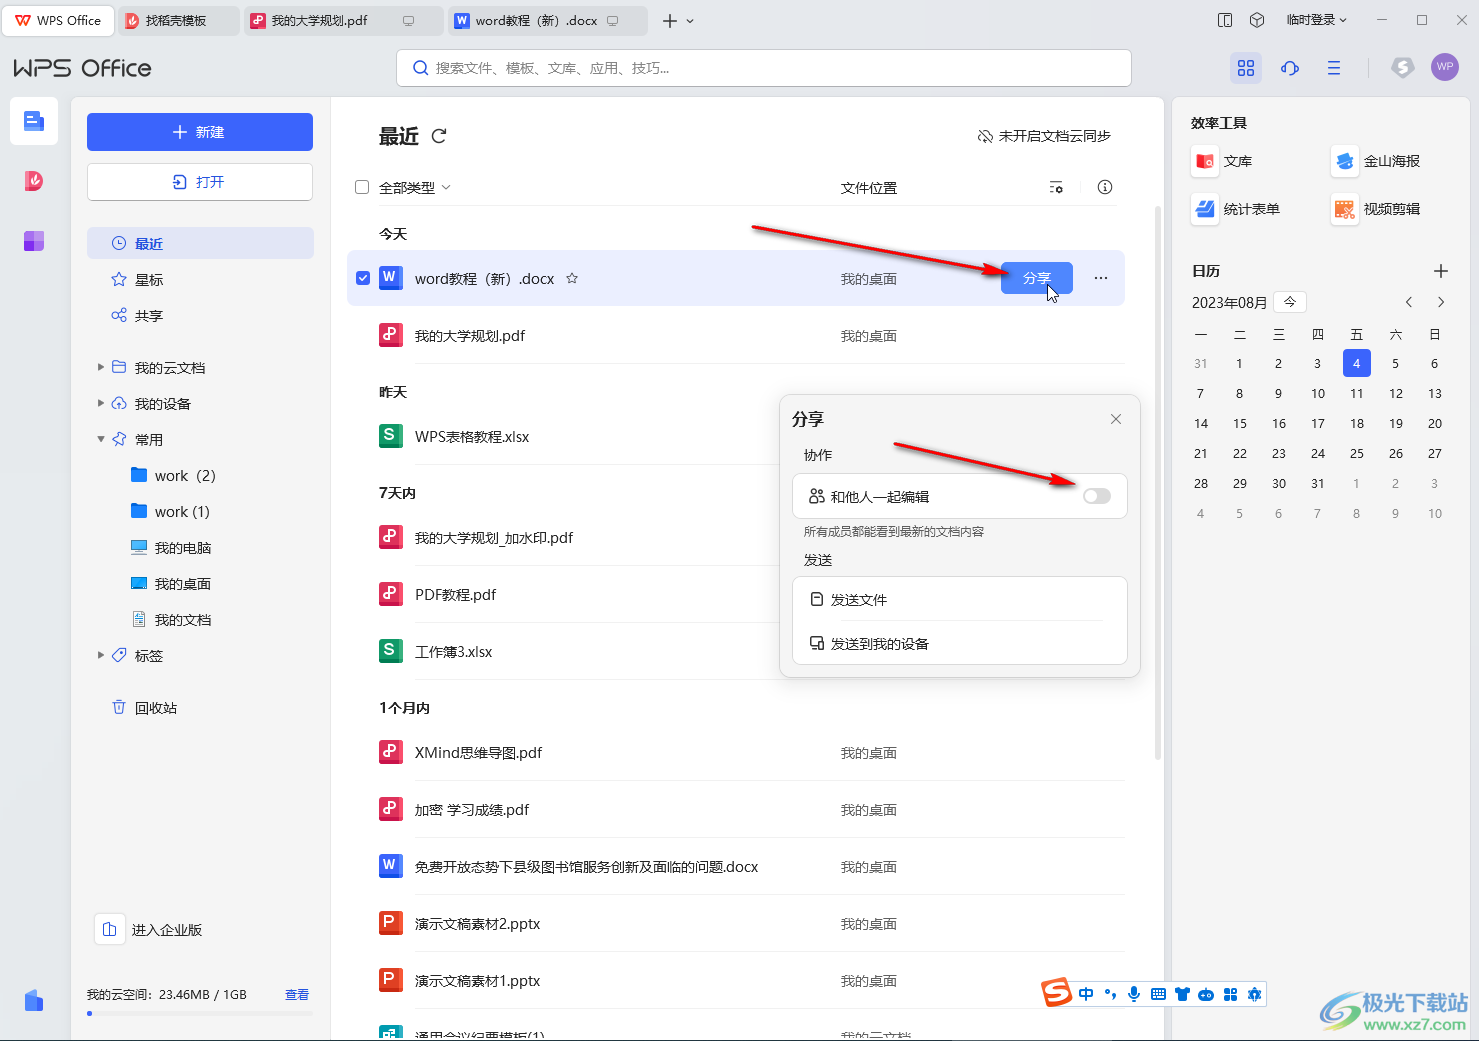Image resolution: width=1479 pixels, height=1041 pixels.
Task: Open the Docer templates icon in left rail
Action: [x=34, y=181]
